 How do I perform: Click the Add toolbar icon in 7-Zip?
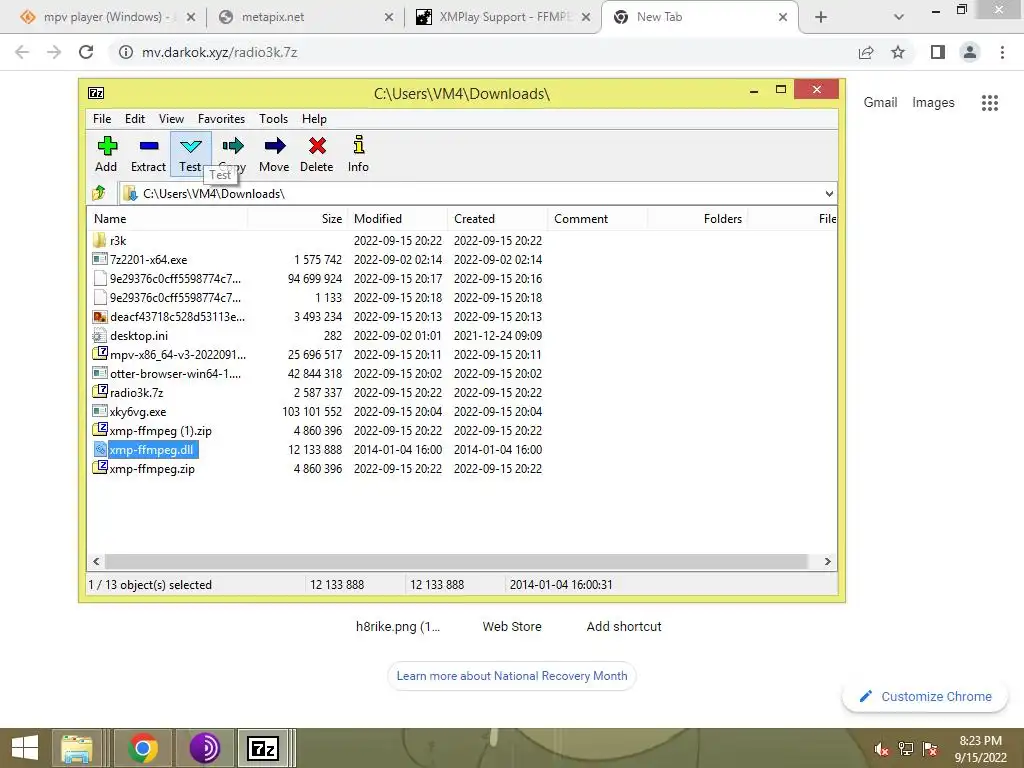[x=106, y=146]
